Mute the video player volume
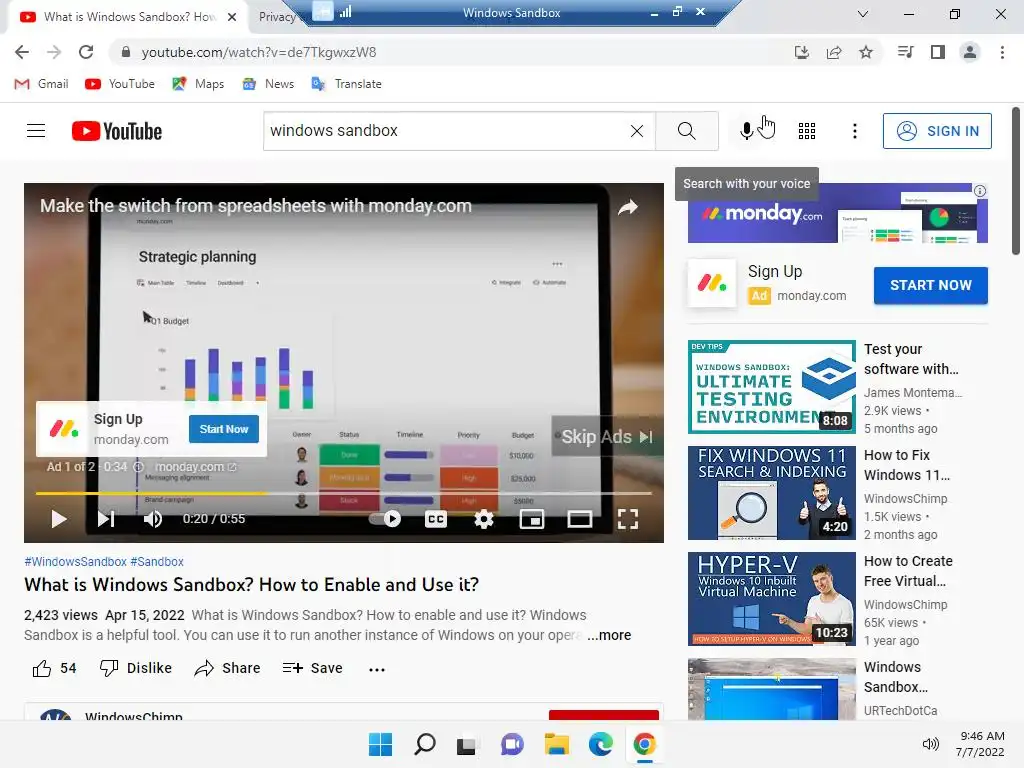 [153, 519]
